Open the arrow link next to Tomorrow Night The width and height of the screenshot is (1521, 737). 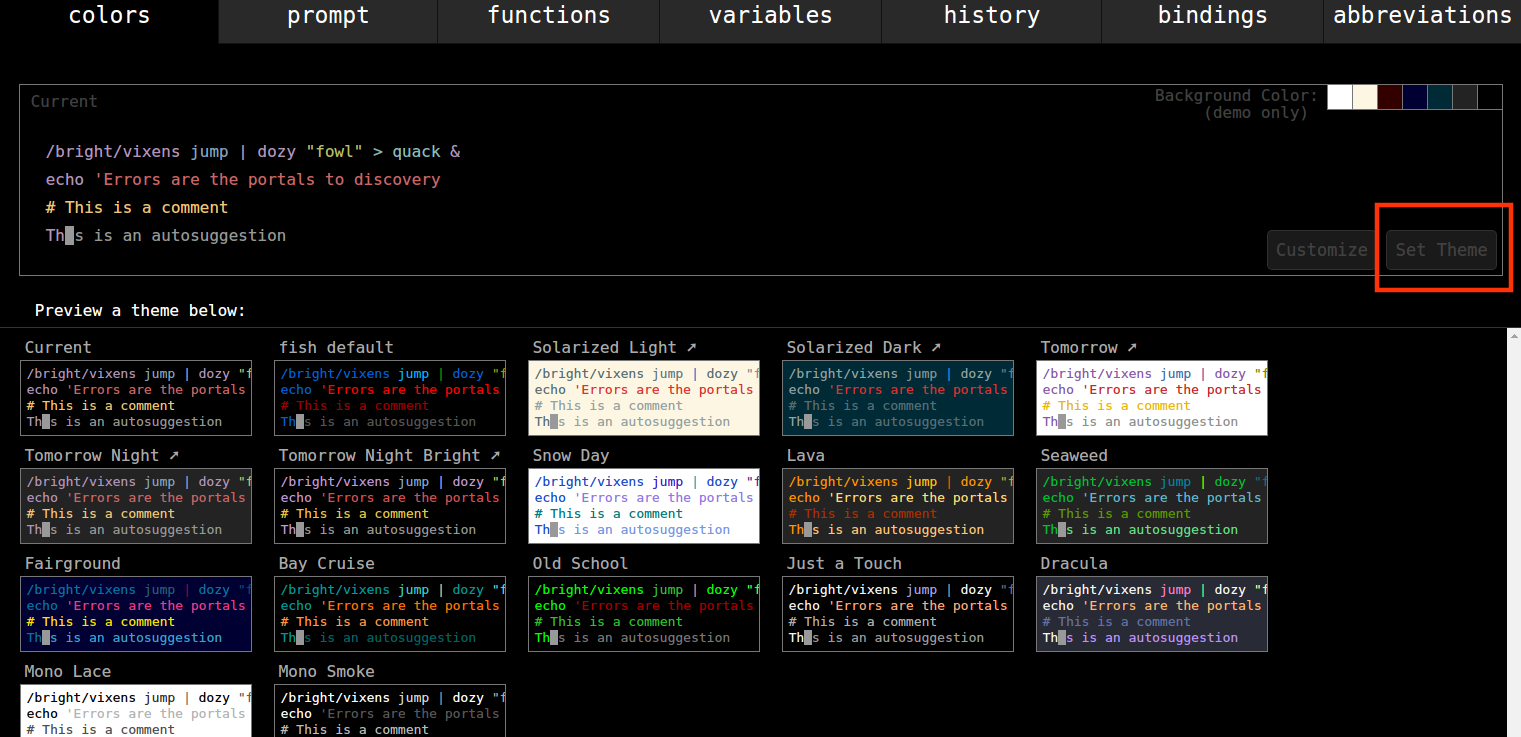click(174, 455)
